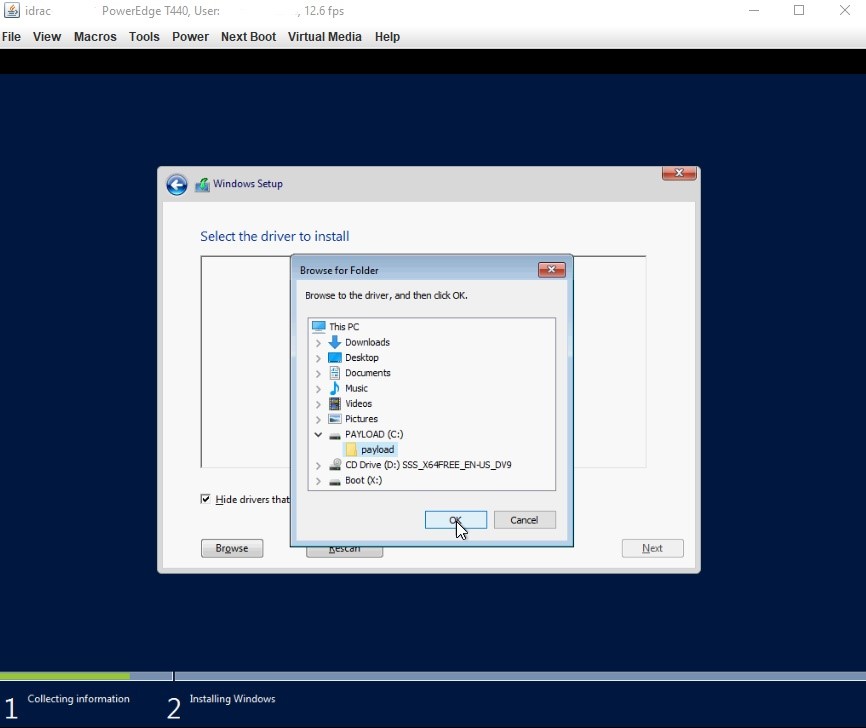
Task: Expand the Downloads tree node
Action: tap(318, 342)
